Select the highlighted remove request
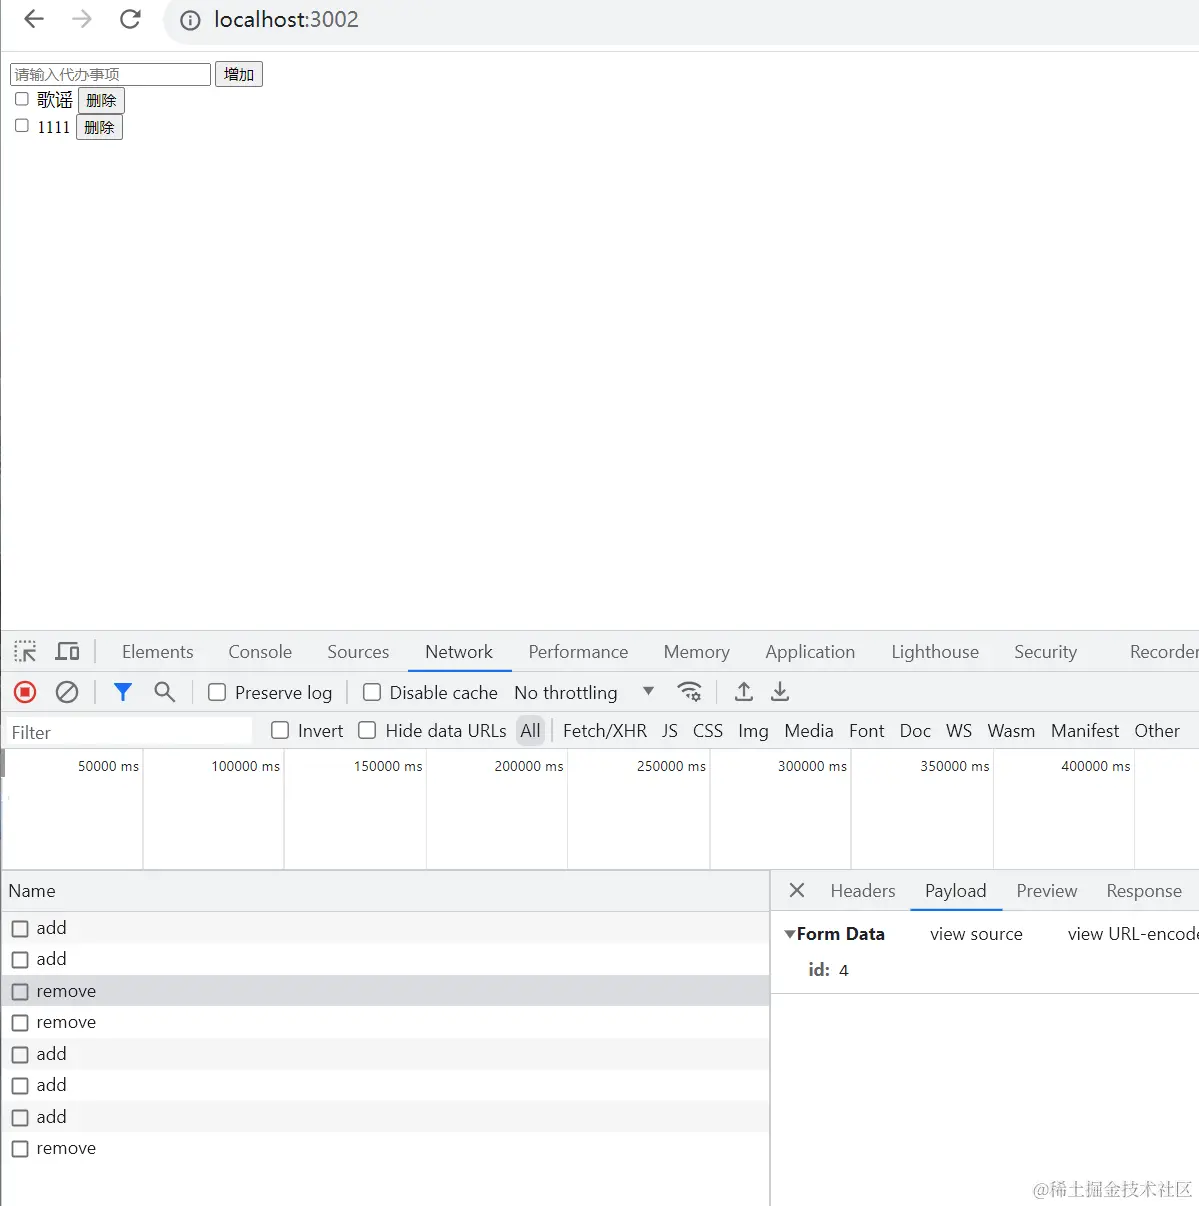Screen dimensions: 1199x1206 pyautogui.click(x=385, y=991)
